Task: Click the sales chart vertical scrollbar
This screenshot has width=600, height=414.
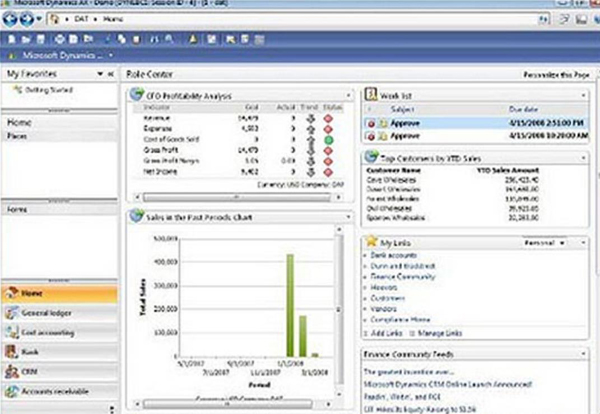Action: coord(339,310)
